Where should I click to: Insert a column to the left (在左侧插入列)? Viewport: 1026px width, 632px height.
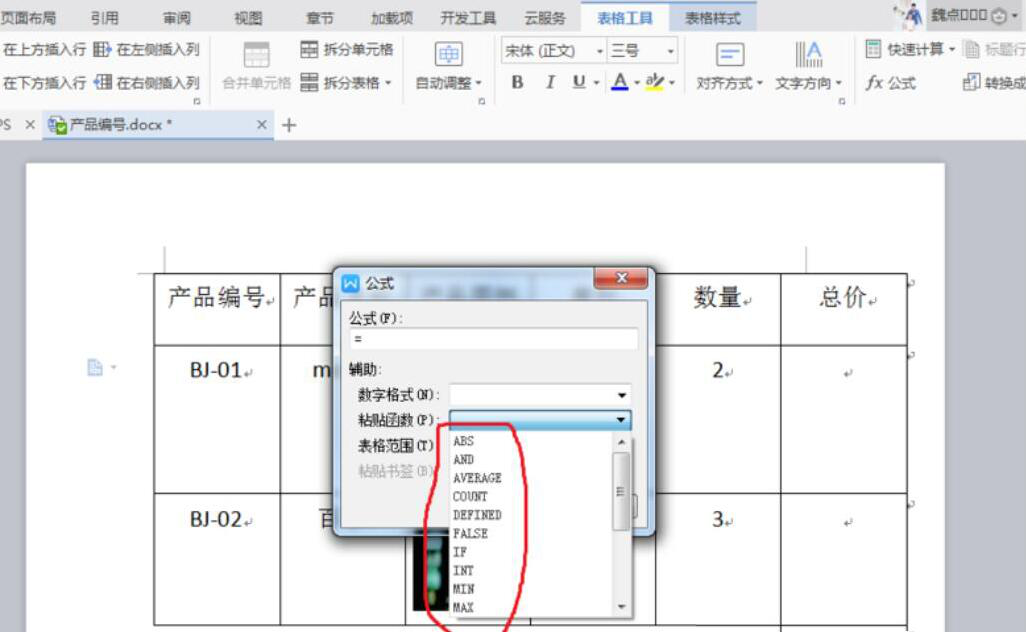[146, 50]
